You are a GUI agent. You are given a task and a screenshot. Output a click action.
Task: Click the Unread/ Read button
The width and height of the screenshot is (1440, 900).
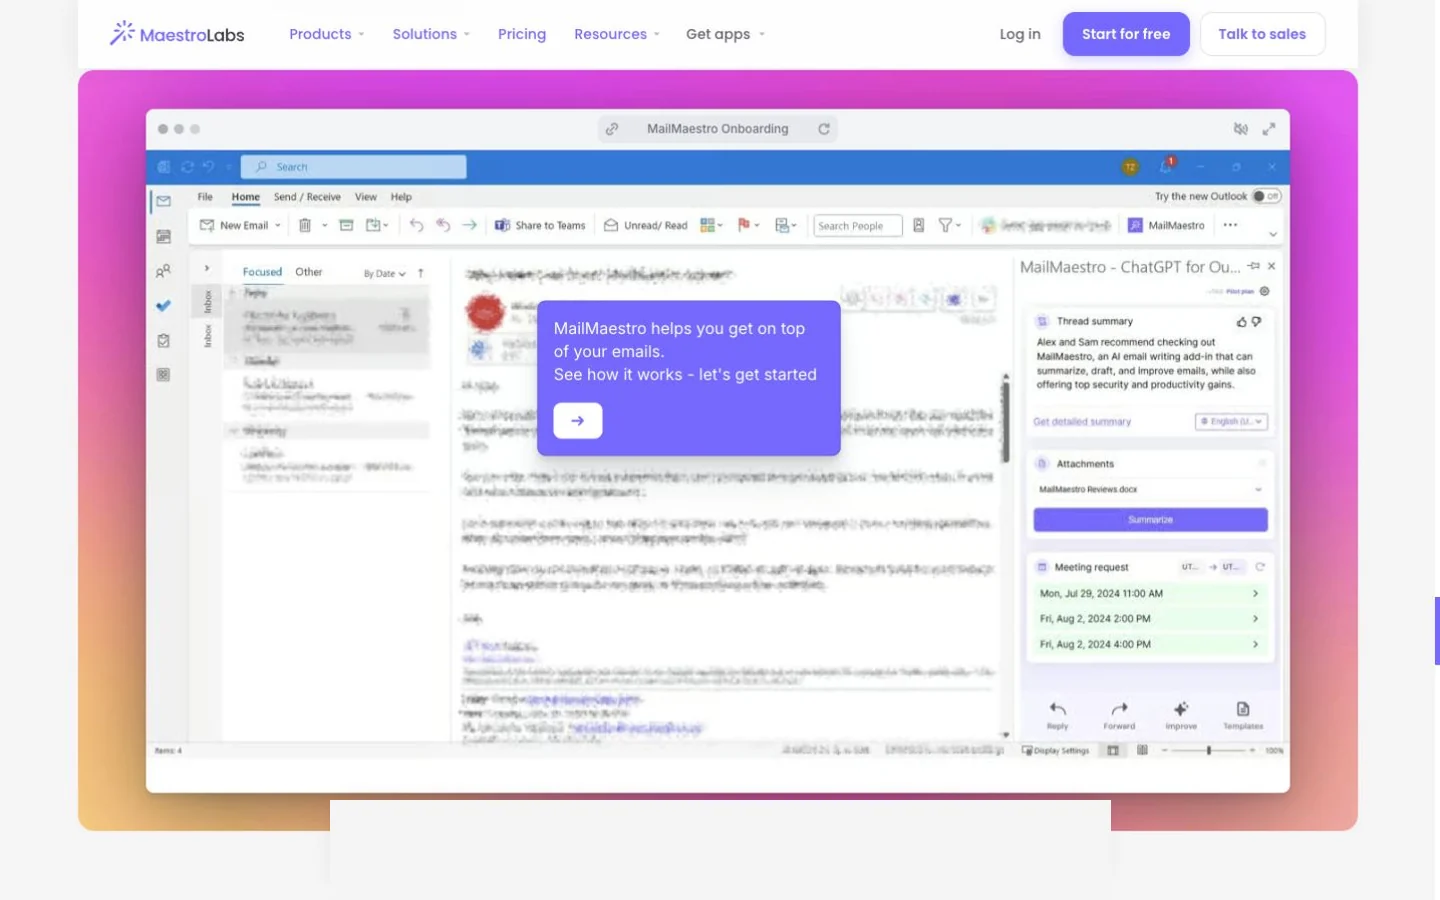(646, 226)
